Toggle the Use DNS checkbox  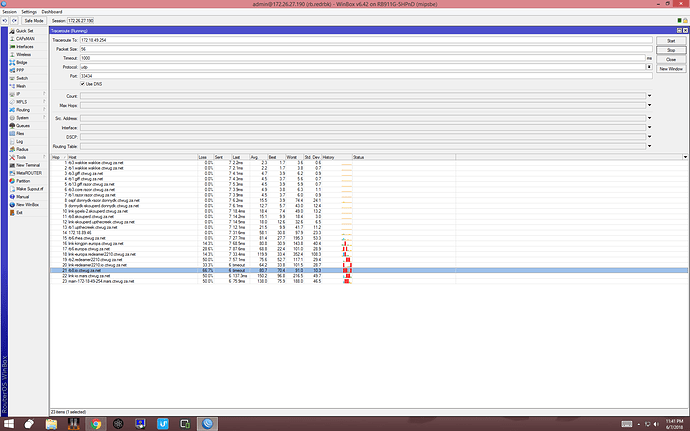(84, 83)
